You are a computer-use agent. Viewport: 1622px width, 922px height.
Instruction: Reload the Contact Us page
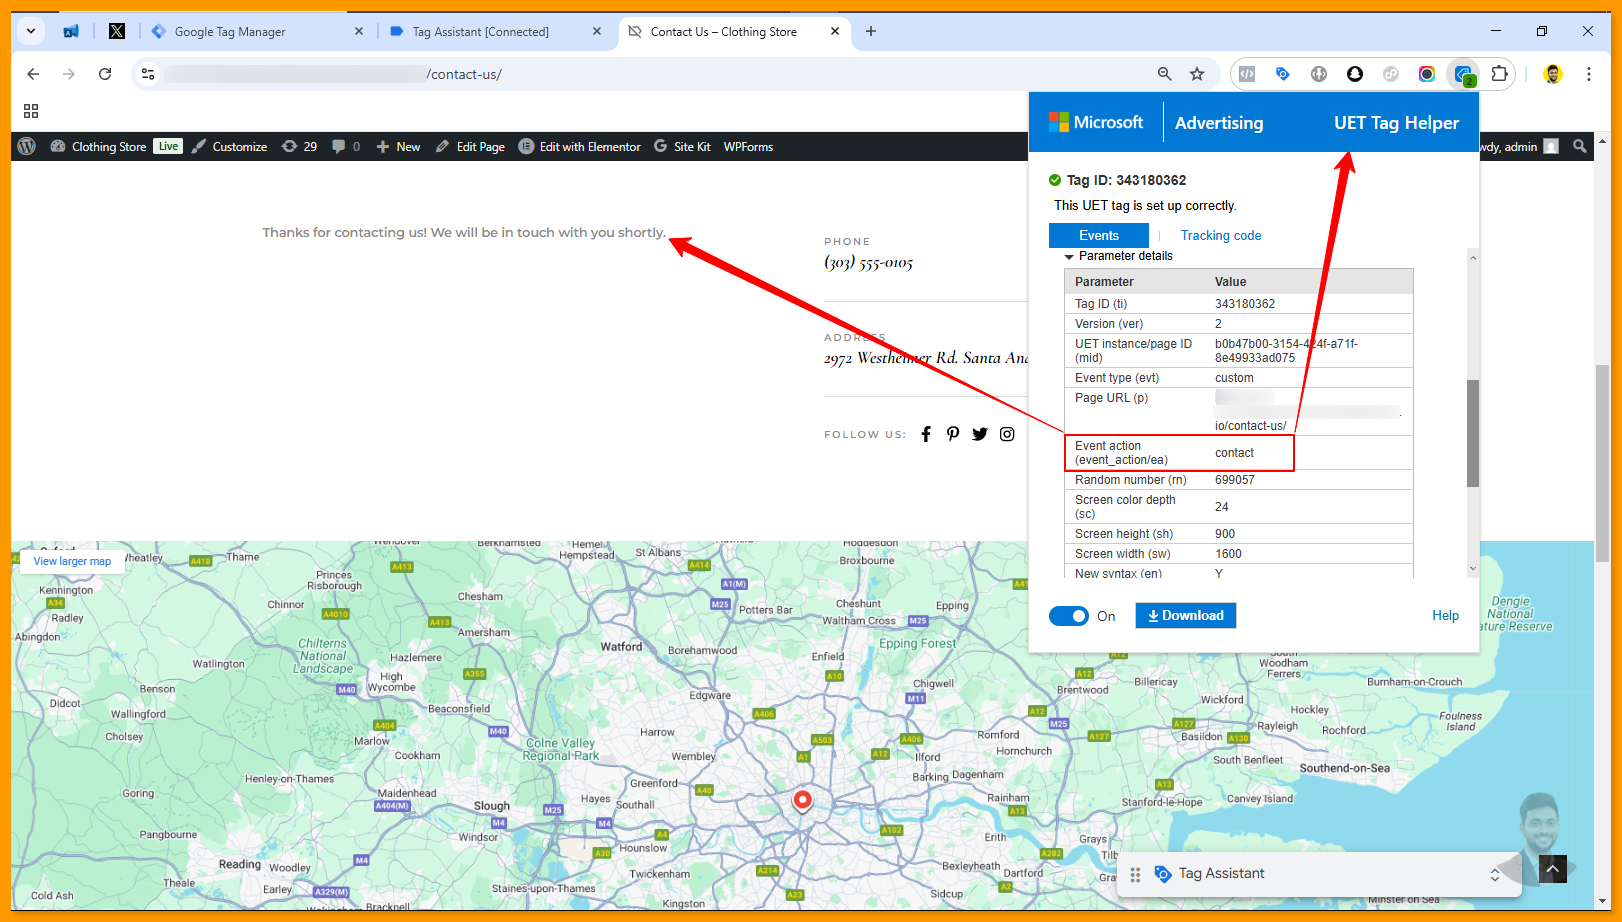coord(105,74)
